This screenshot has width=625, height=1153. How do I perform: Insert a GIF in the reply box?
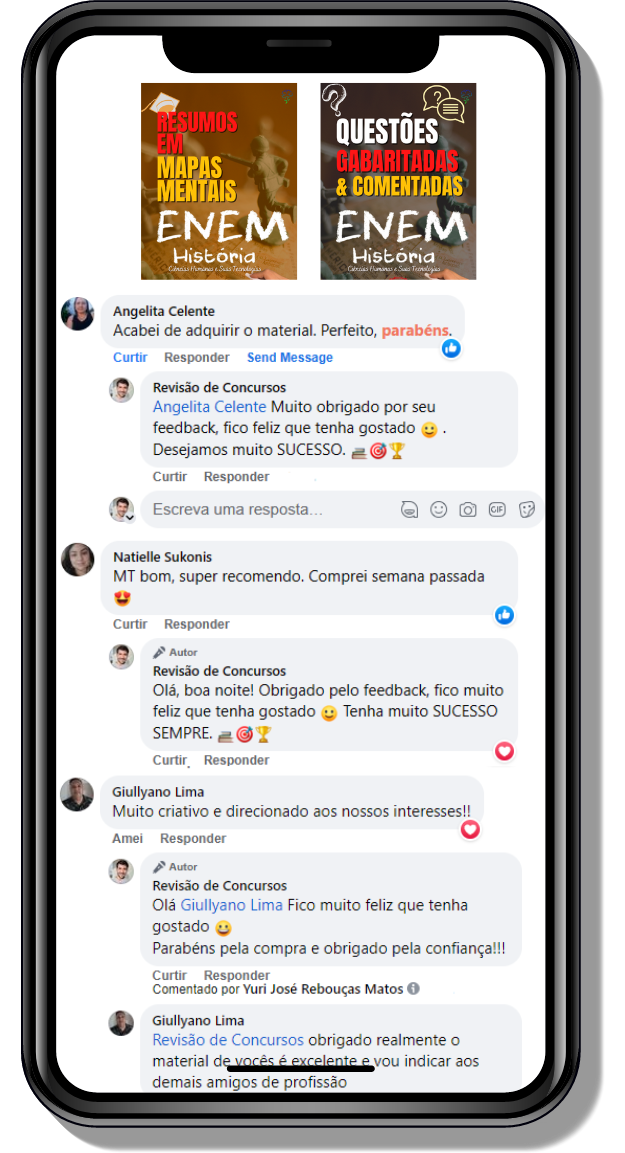click(497, 509)
